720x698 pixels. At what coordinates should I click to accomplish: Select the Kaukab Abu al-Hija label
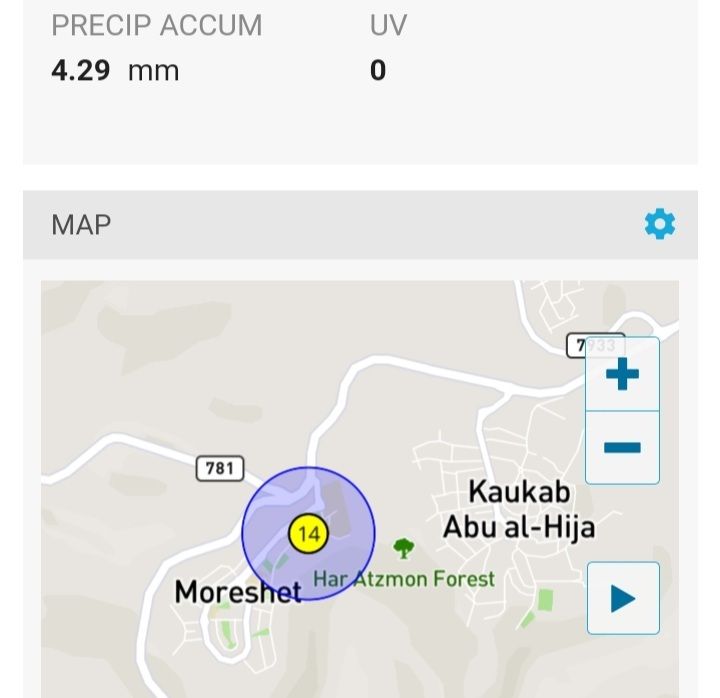pyautogui.click(x=519, y=509)
